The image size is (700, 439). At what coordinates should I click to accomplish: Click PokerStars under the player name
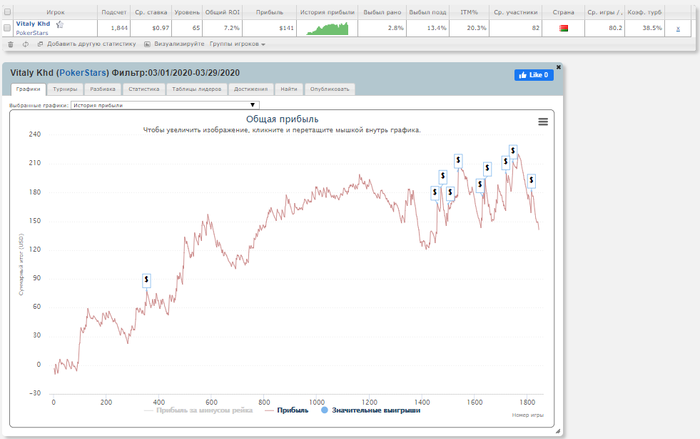click(x=32, y=33)
